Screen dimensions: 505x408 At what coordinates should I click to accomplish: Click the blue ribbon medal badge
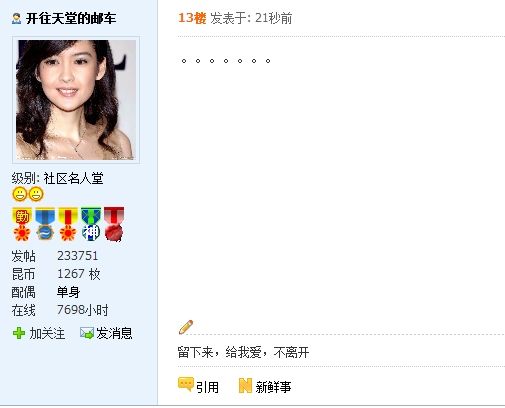tap(45, 224)
